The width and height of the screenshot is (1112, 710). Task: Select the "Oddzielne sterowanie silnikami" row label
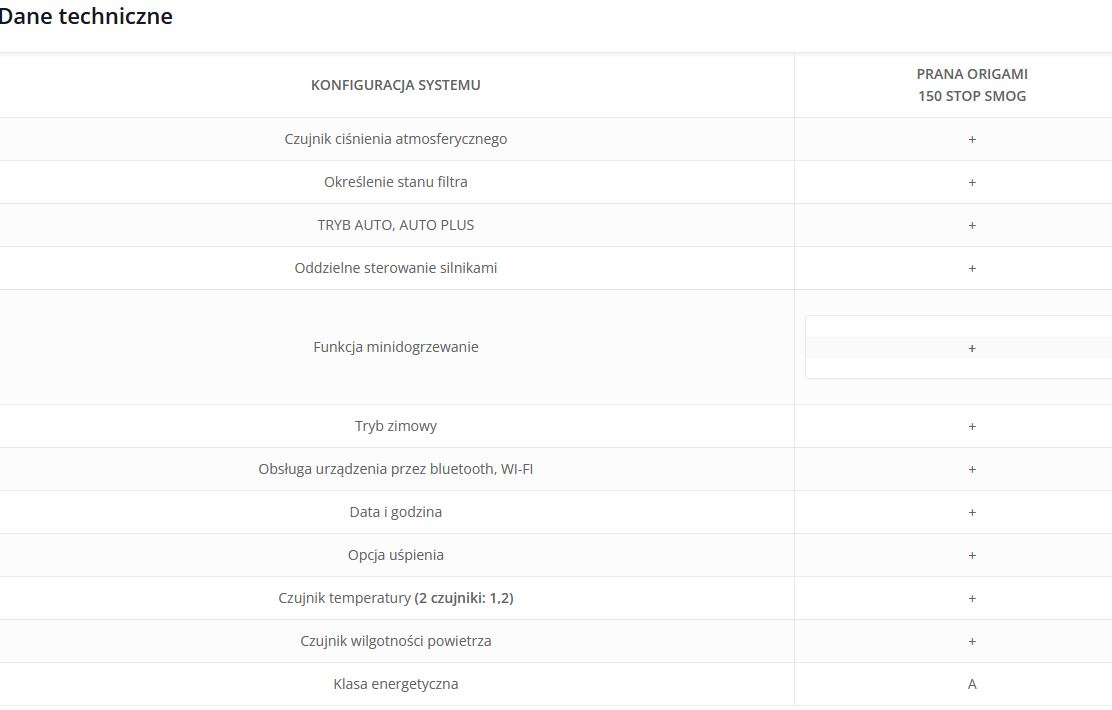coord(396,268)
